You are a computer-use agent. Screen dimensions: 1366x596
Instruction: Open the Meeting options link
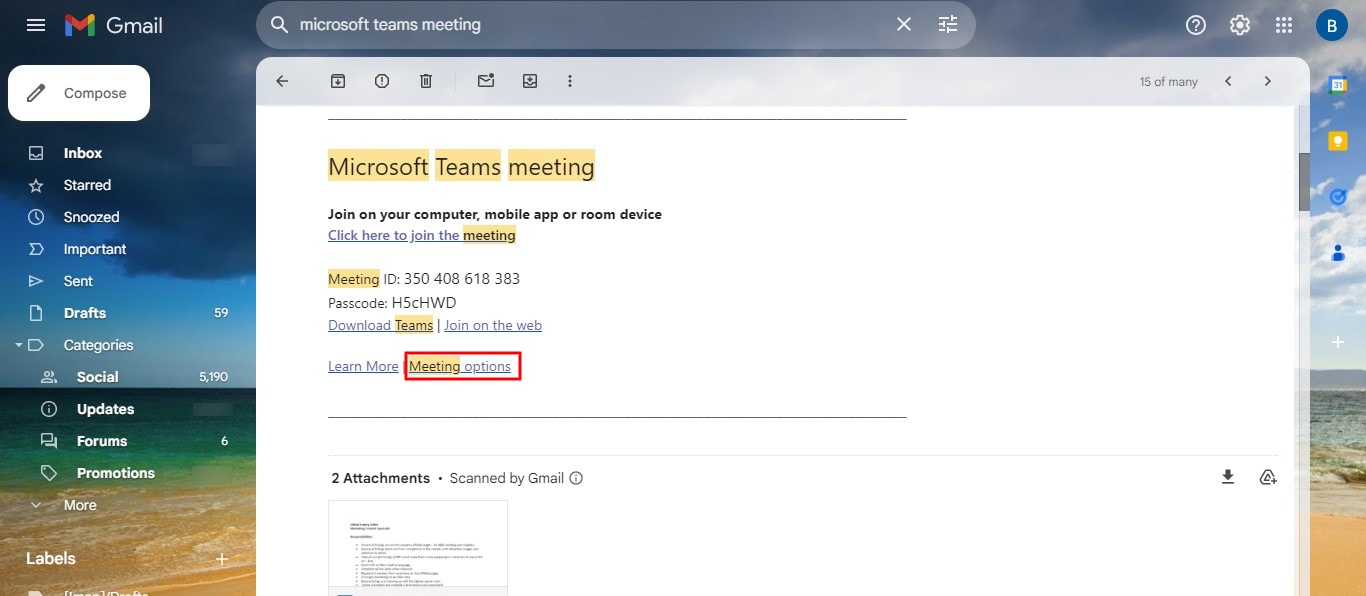460,366
